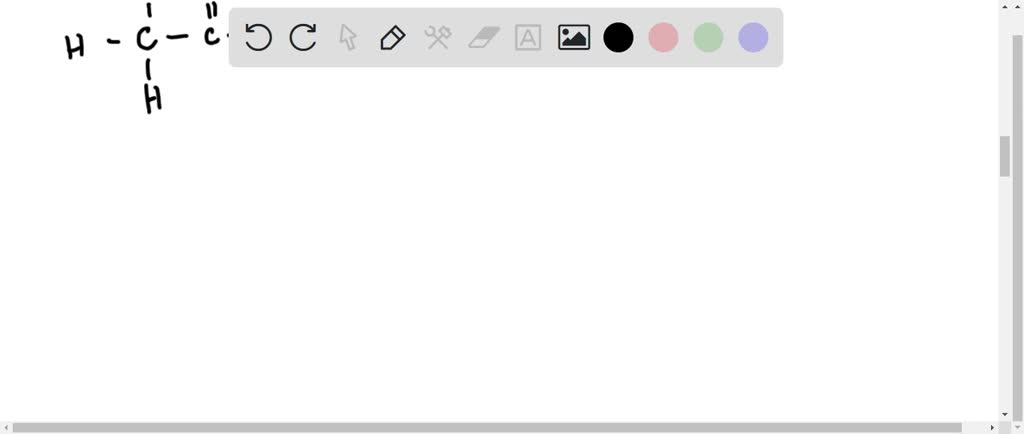Click the horizontal scrollbar right arrow
This screenshot has width=1024, height=434.
992,427
